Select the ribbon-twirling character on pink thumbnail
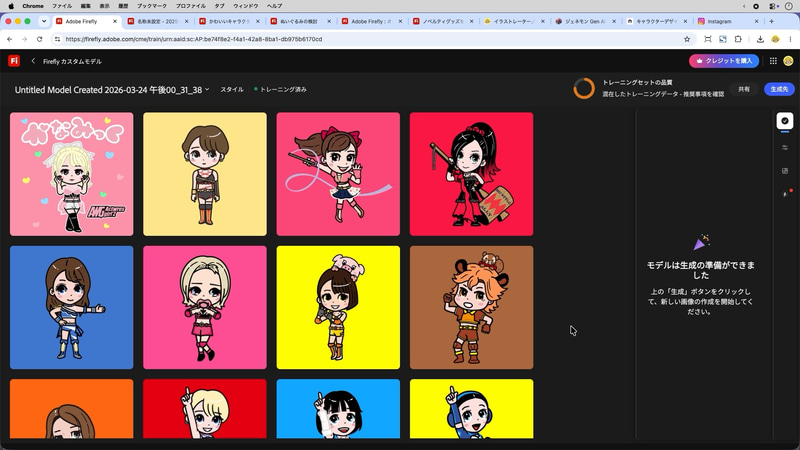The width and height of the screenshot is (800, 450). pyautogui.click(x=338, y=174)
